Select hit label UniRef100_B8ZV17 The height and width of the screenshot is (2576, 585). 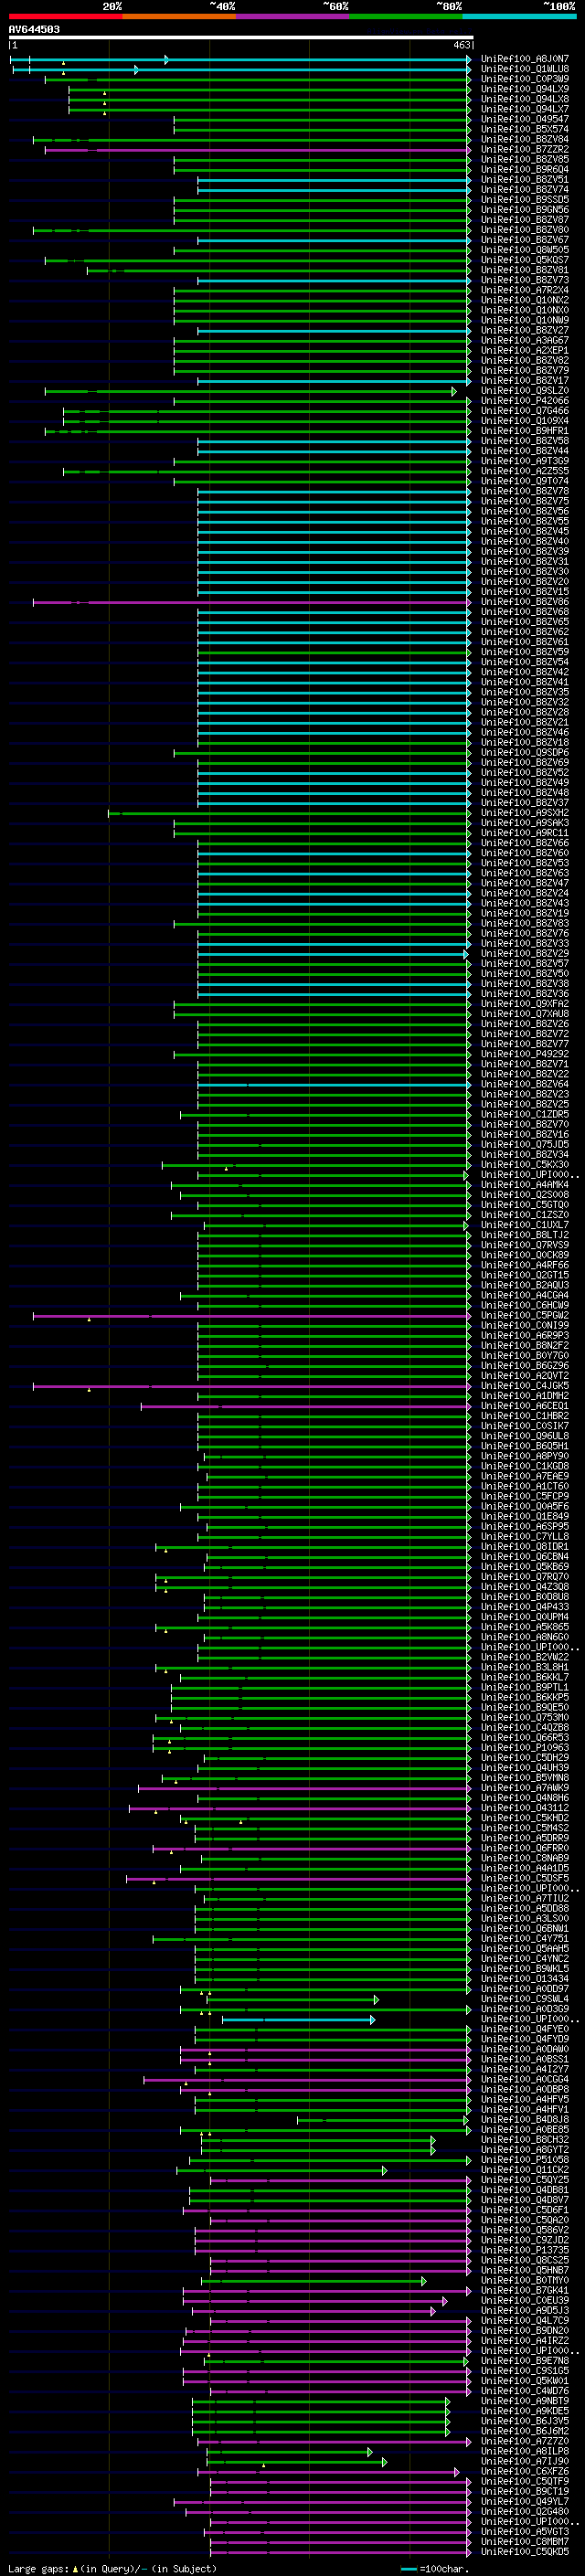click(x=525, y=380)
